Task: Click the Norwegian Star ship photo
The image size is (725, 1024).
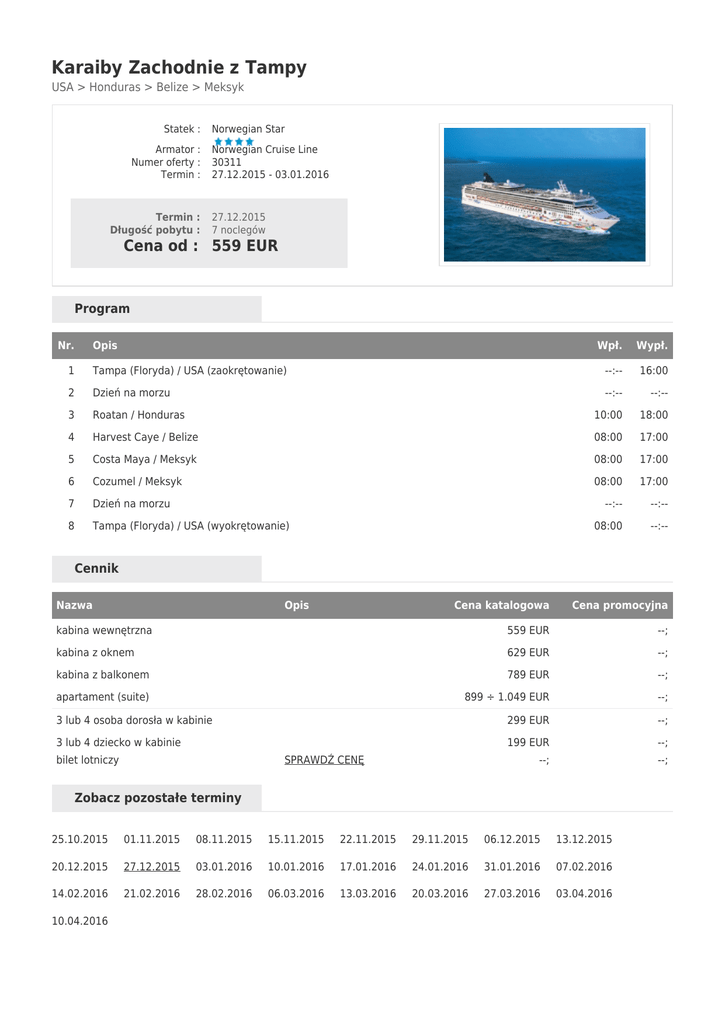Action: coord(544,194)
